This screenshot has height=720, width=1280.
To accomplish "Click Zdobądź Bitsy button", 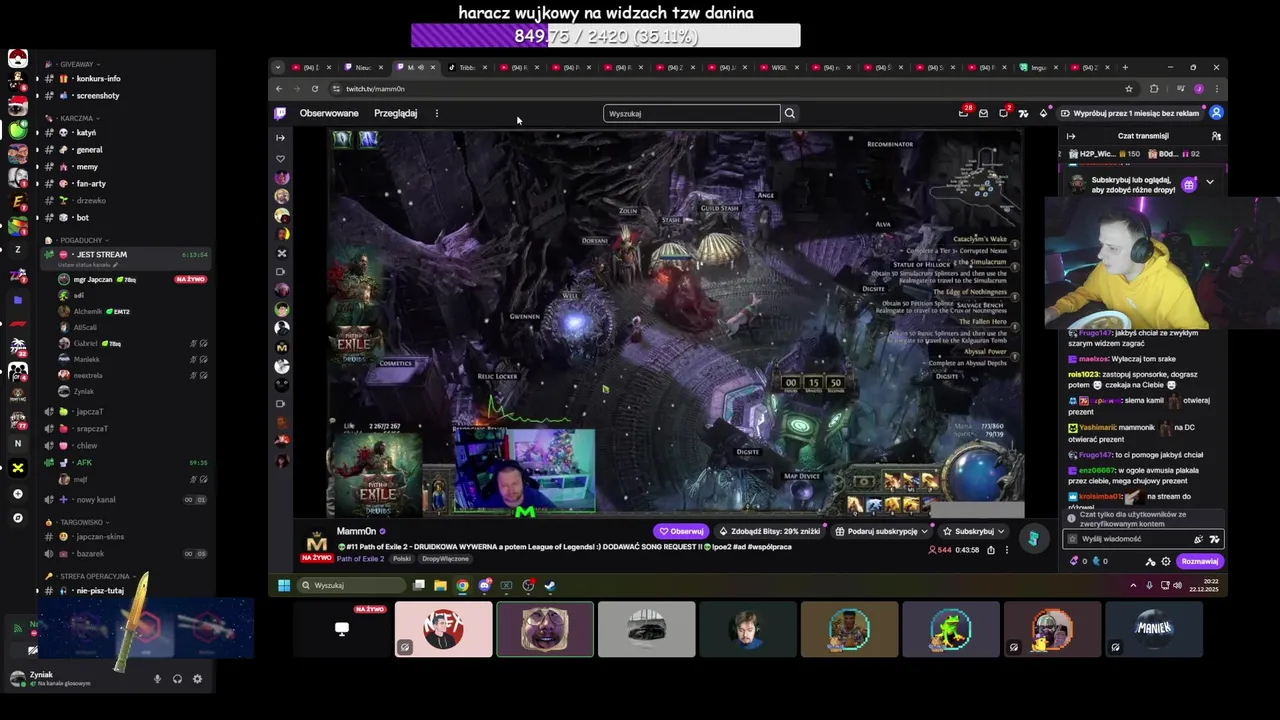I will click(x=768, y=531).
